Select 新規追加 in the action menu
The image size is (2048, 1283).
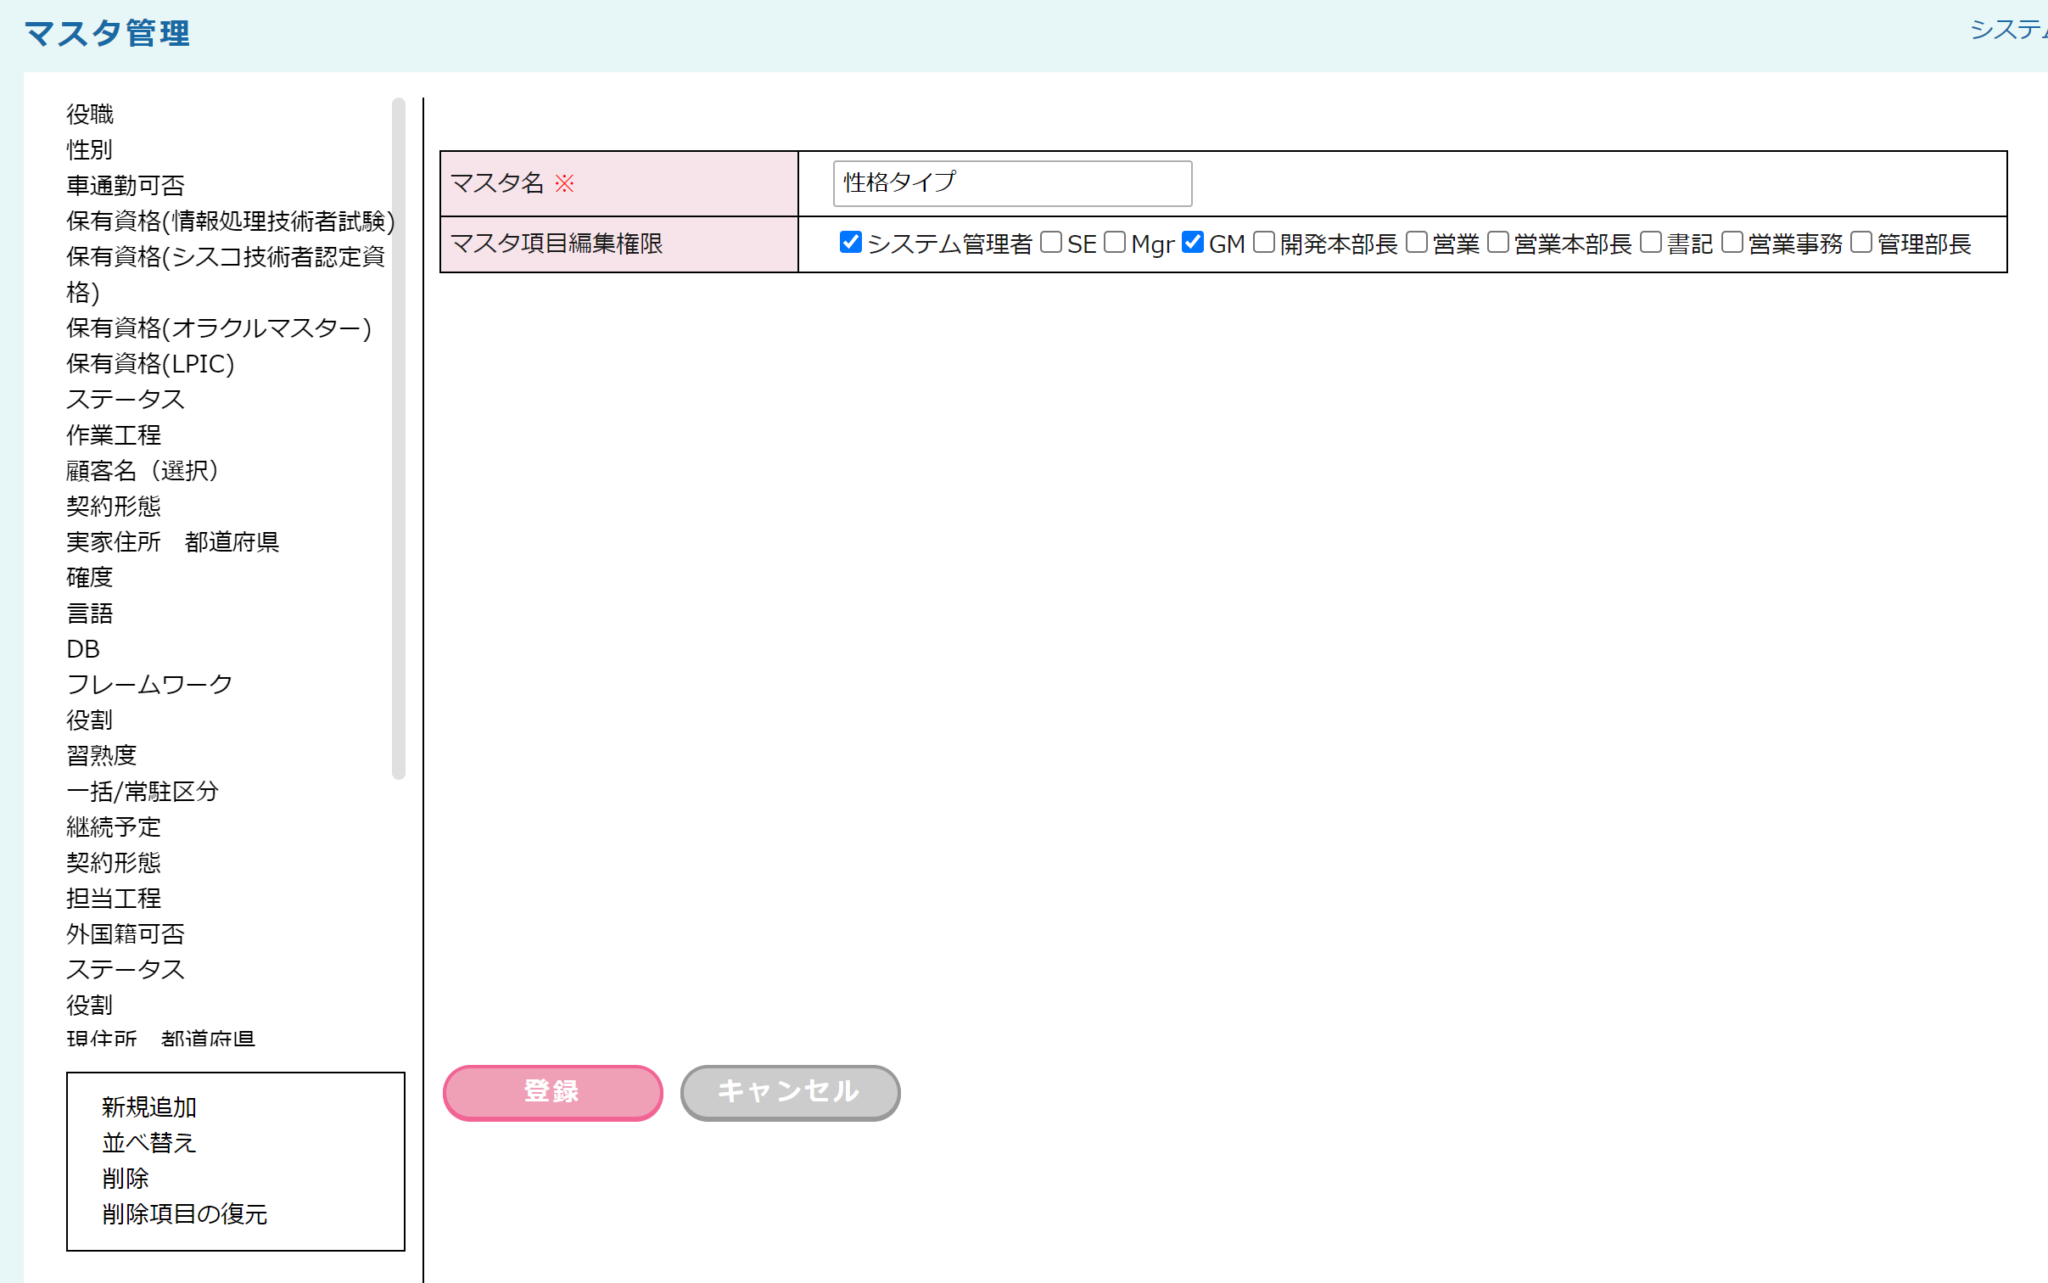pyautogui.click(x=149, y=1107)
